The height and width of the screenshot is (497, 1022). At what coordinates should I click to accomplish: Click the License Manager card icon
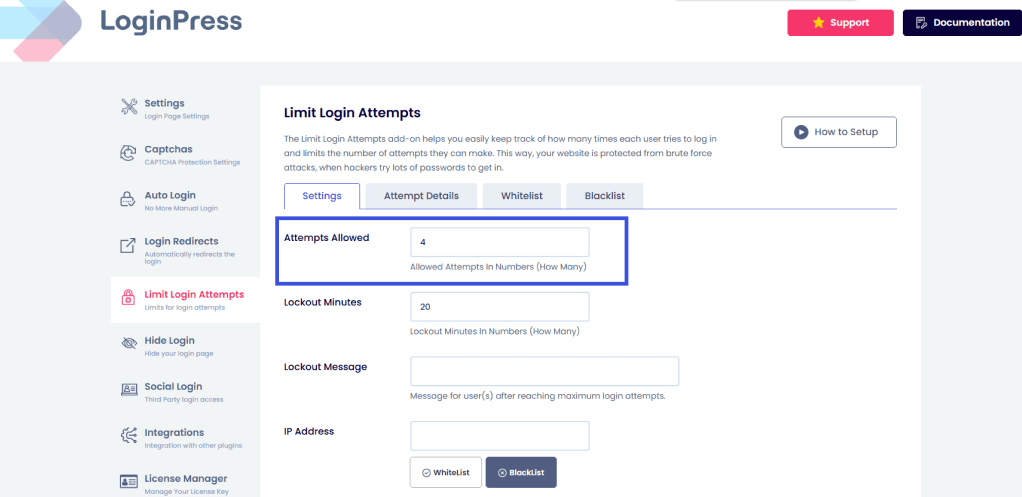point(128,481)
